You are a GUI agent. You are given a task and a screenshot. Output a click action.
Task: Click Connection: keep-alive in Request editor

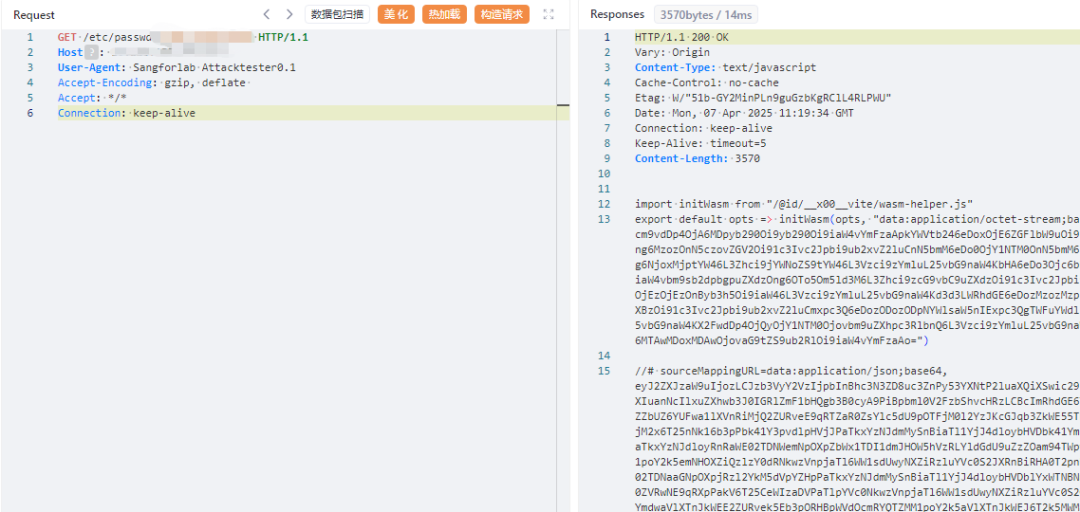click(x=127, y=113)
